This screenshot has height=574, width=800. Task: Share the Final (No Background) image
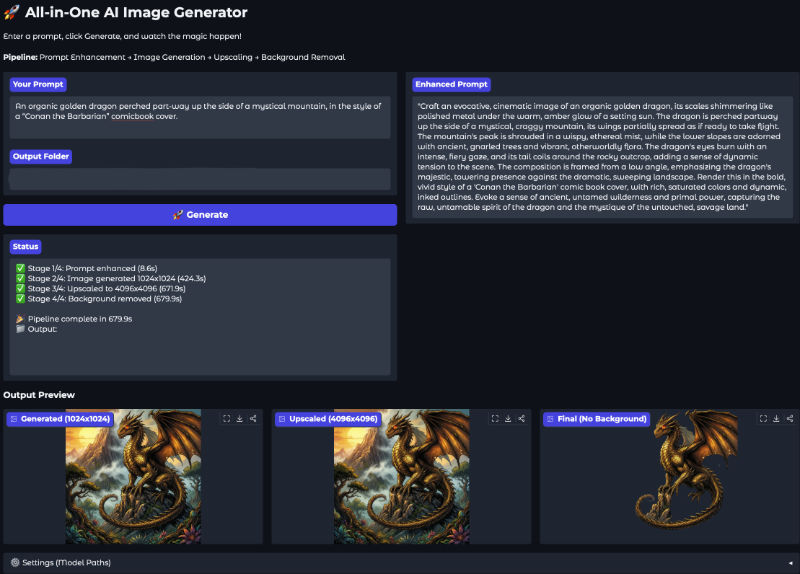tap(790, 419)
